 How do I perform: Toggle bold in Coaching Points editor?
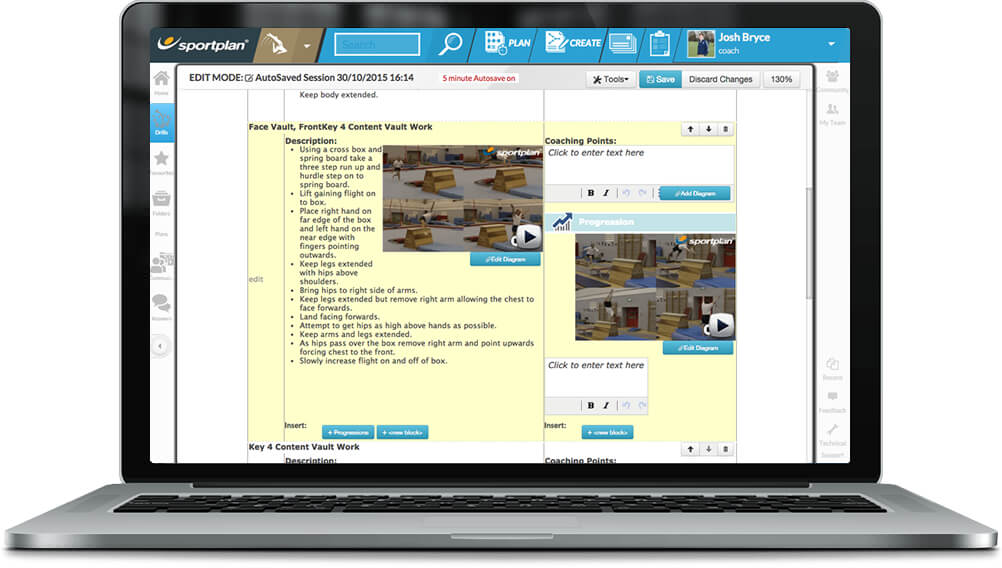(590, 193)
